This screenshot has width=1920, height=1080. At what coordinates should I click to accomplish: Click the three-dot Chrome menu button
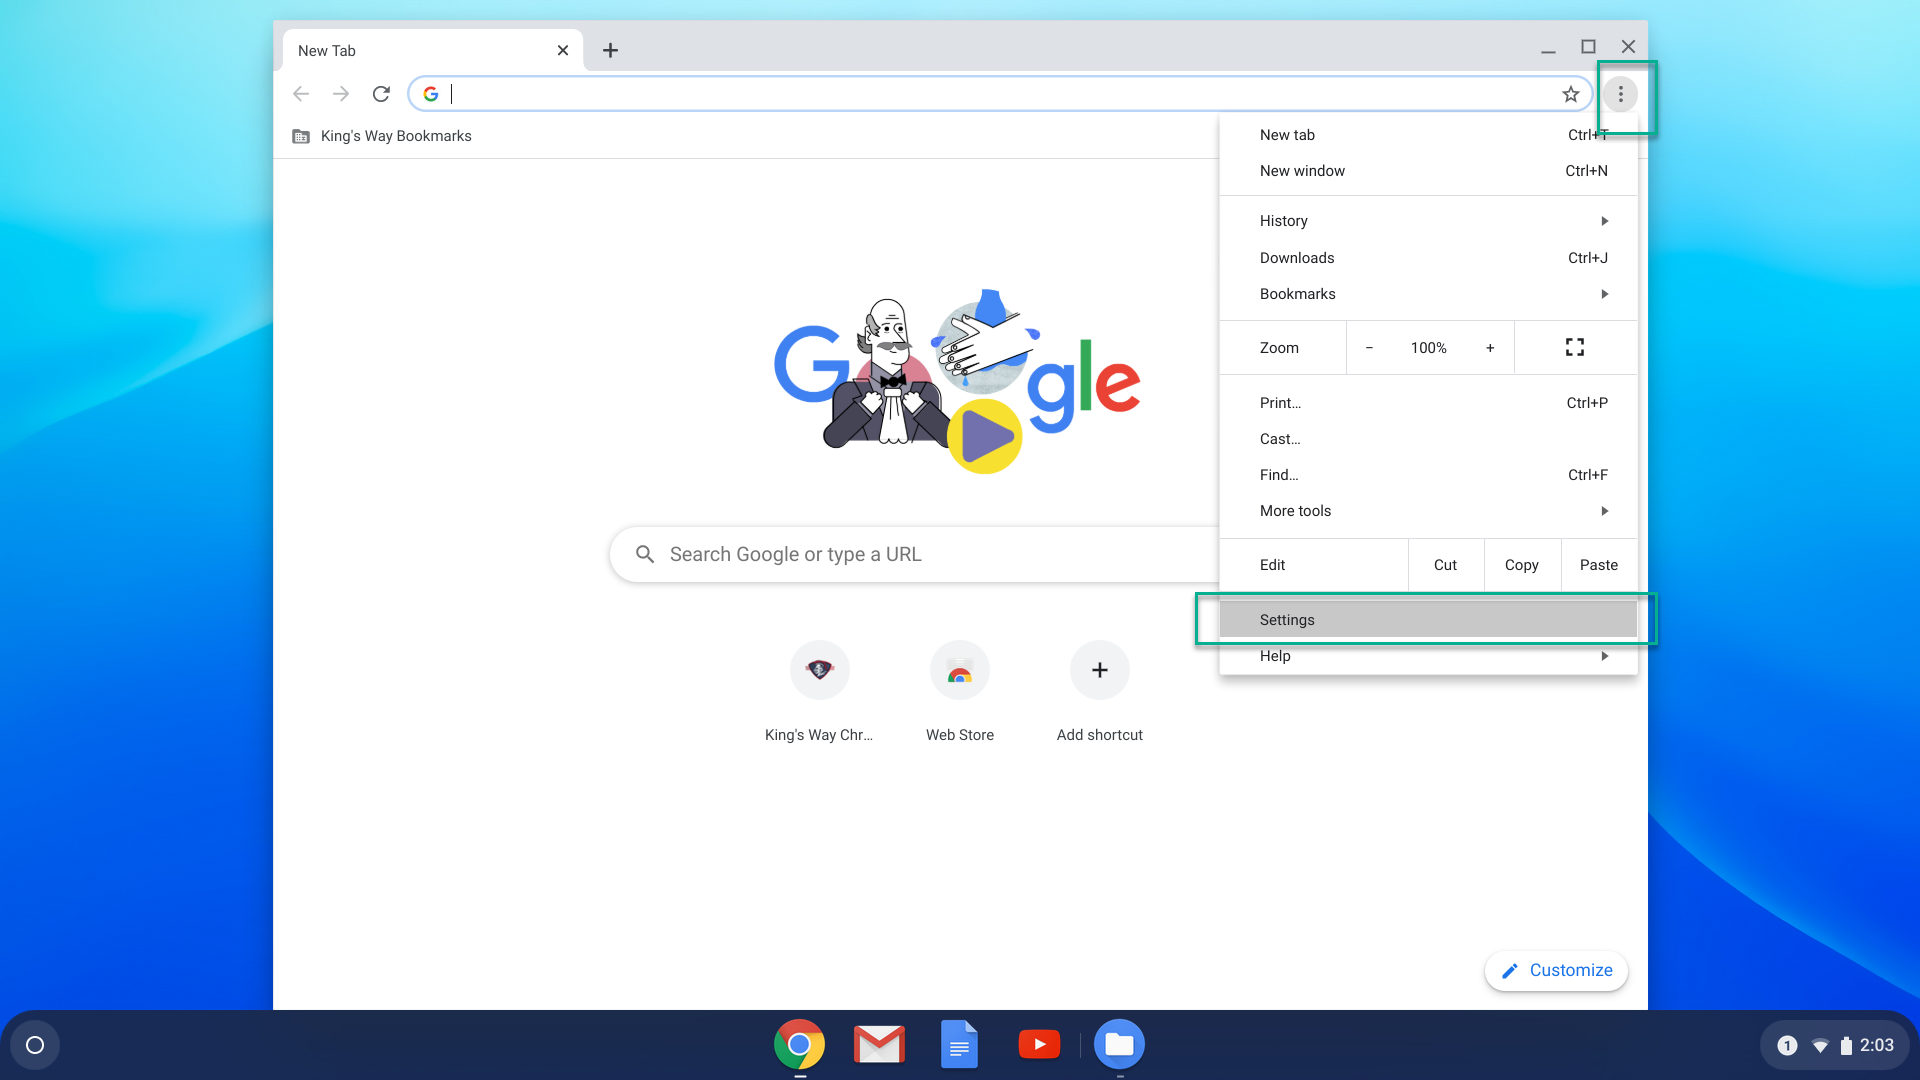[1620, 94]
